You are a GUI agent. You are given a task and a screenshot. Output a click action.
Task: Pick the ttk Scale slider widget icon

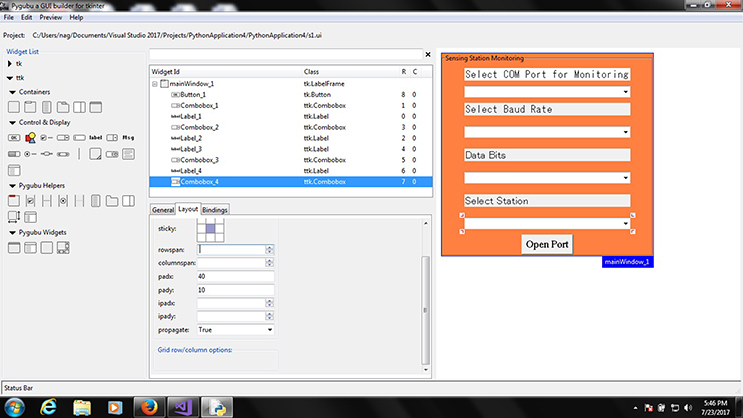coord(46,154)
